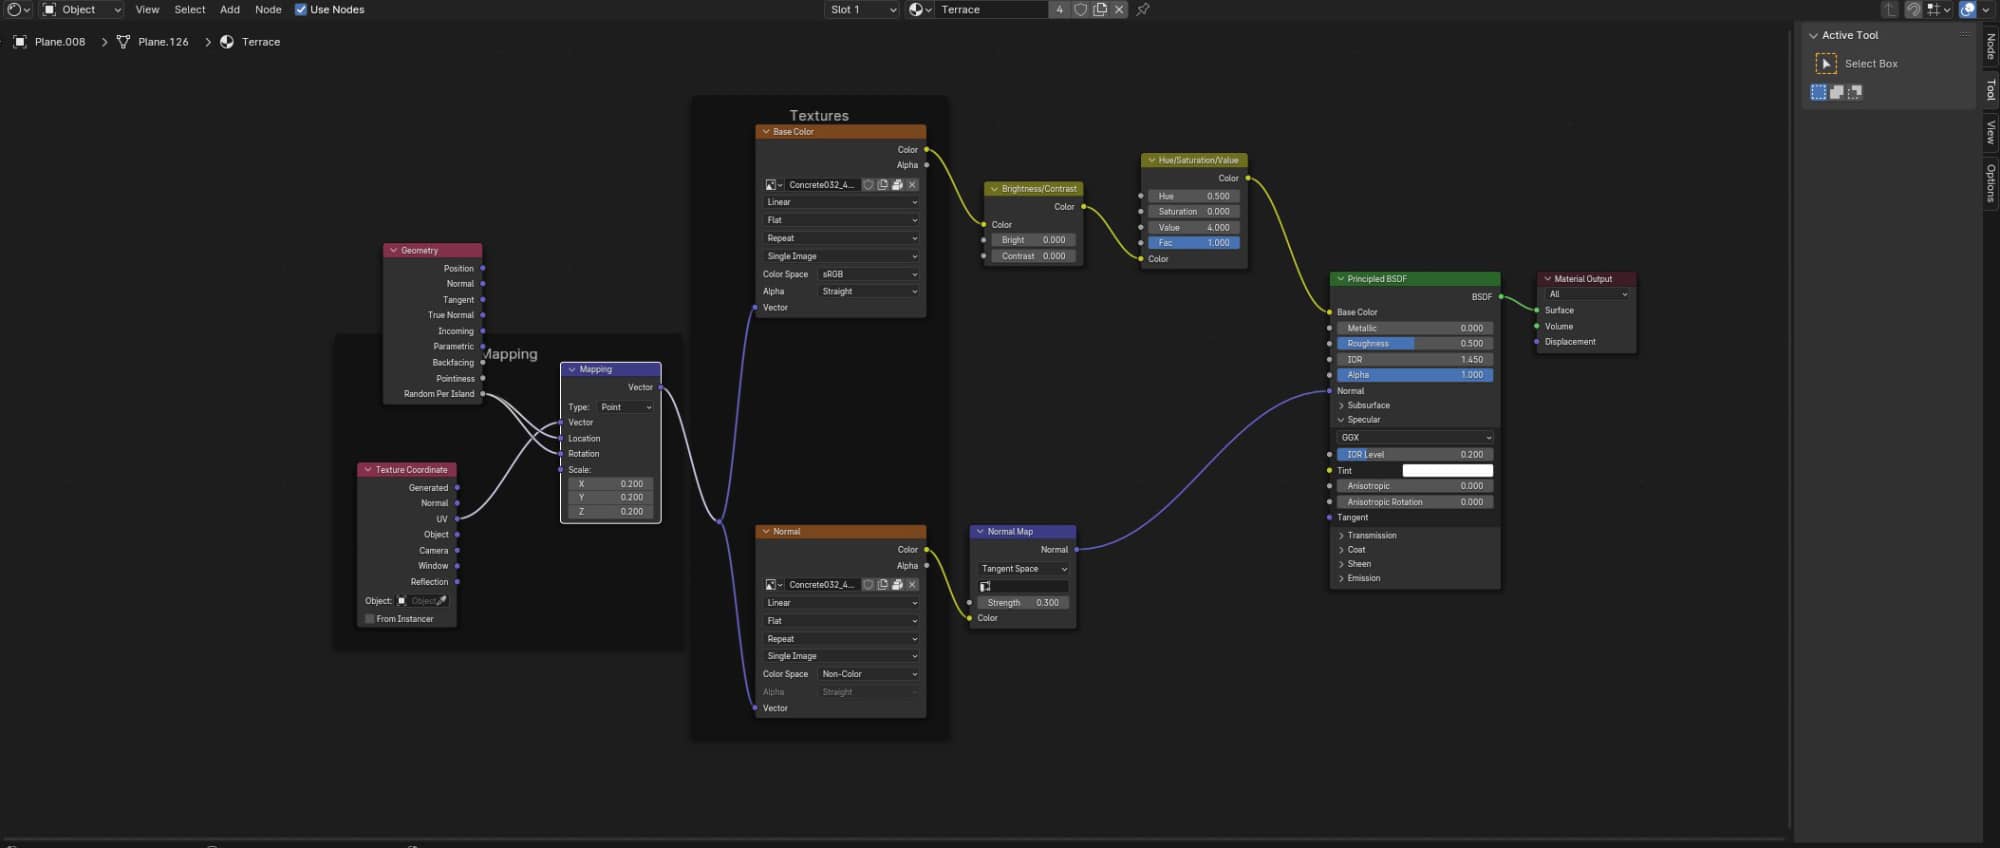Click the white Tint color swatch
The image size is (2000, 848).
tap(1447, 470)
